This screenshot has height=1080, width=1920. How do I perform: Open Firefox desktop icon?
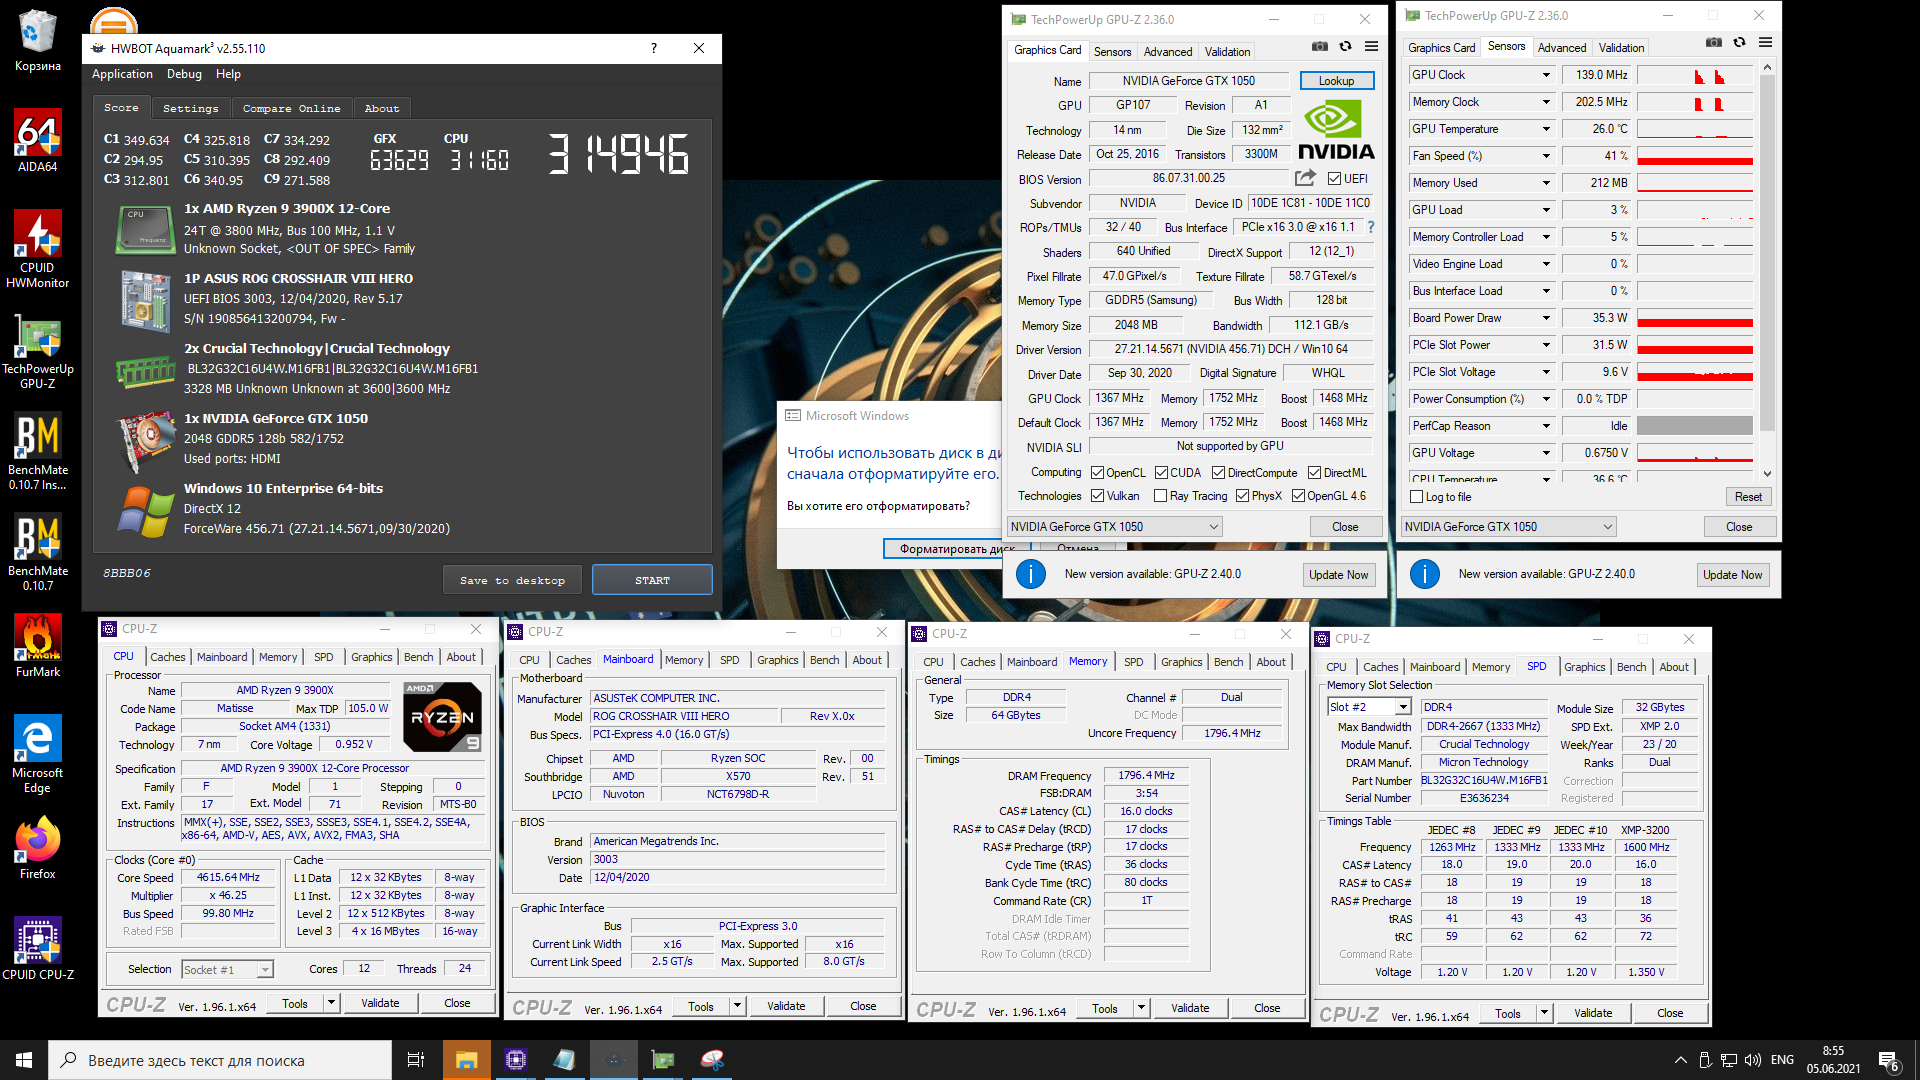click(x=37, y=848)
